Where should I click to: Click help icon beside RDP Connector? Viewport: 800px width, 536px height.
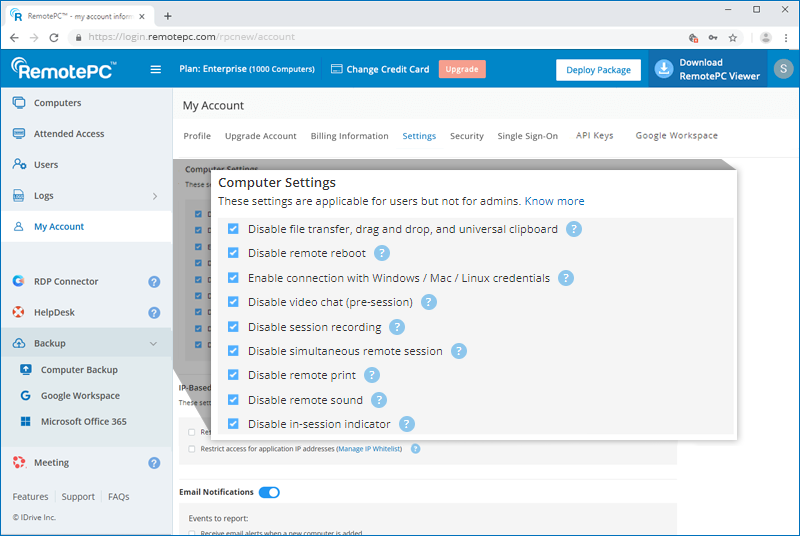[154, 282]
